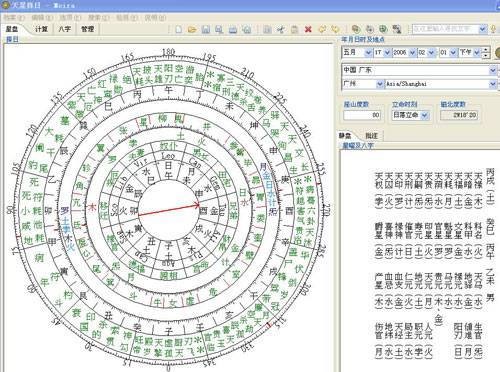Viewport: 500px width, 372px height.
Task: Click the red X delete icon
Action: tap(308, 29)
